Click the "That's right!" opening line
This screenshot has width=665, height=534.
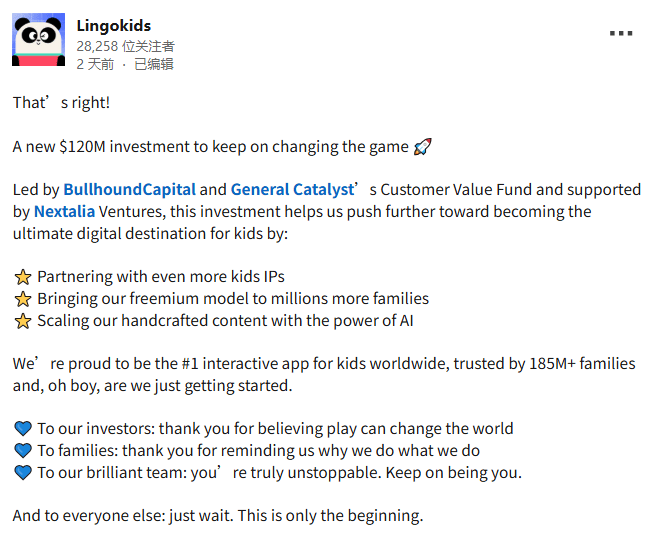pyautogui.click(x=61, y=103)
